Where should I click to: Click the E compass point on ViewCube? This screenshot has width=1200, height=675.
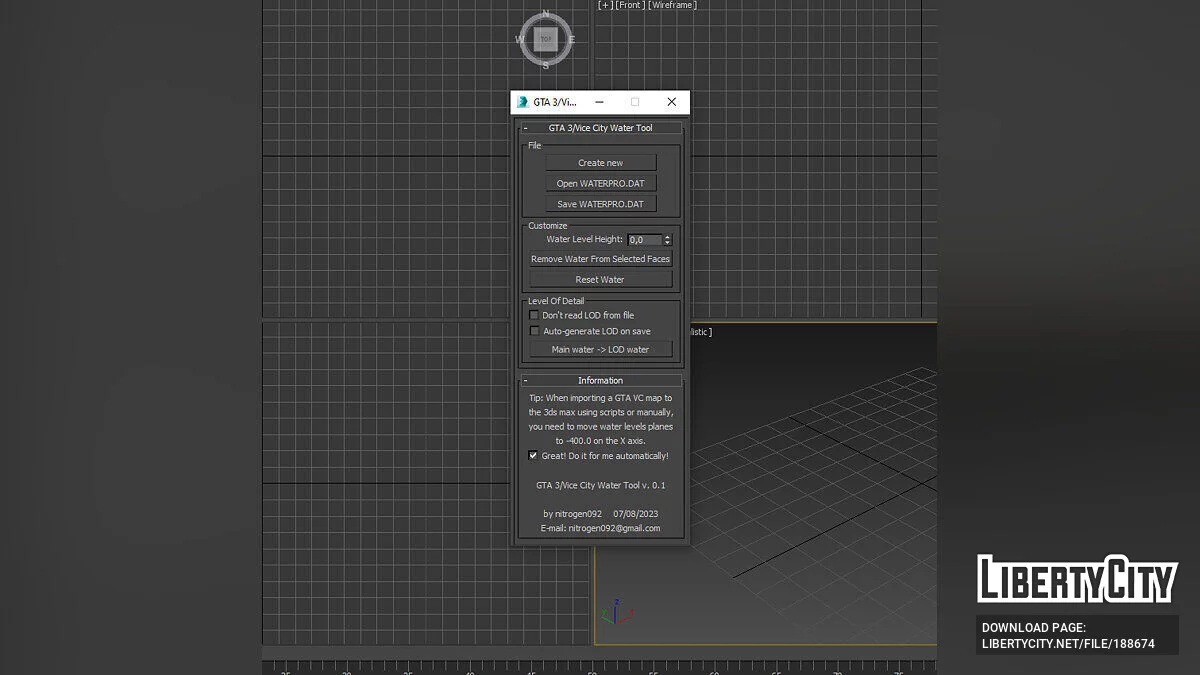572,40
